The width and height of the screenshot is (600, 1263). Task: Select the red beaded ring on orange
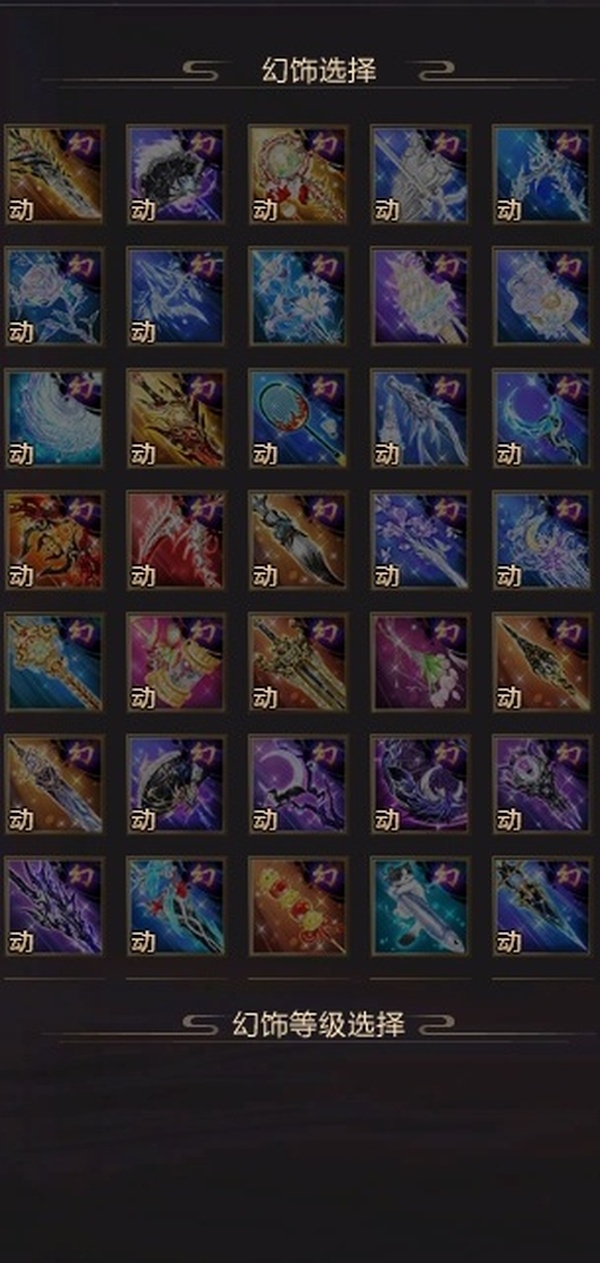[297, 174]
